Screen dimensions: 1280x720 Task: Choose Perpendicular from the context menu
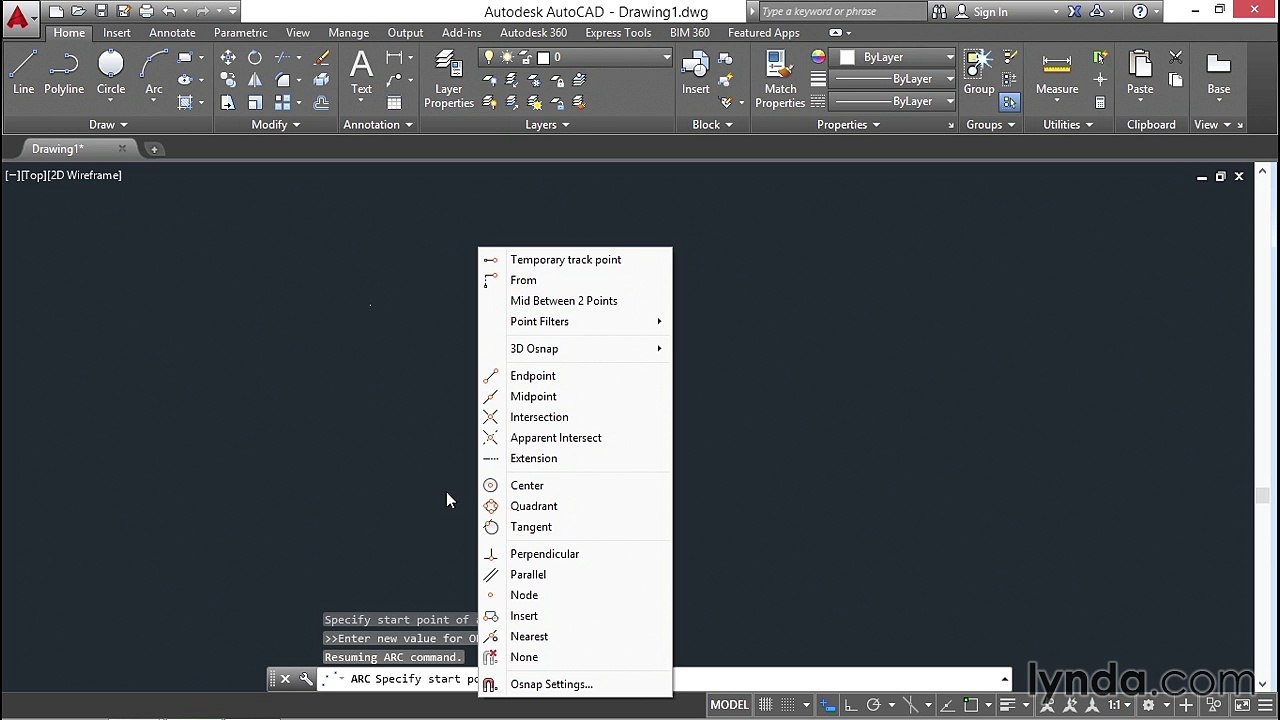(575, 554)
